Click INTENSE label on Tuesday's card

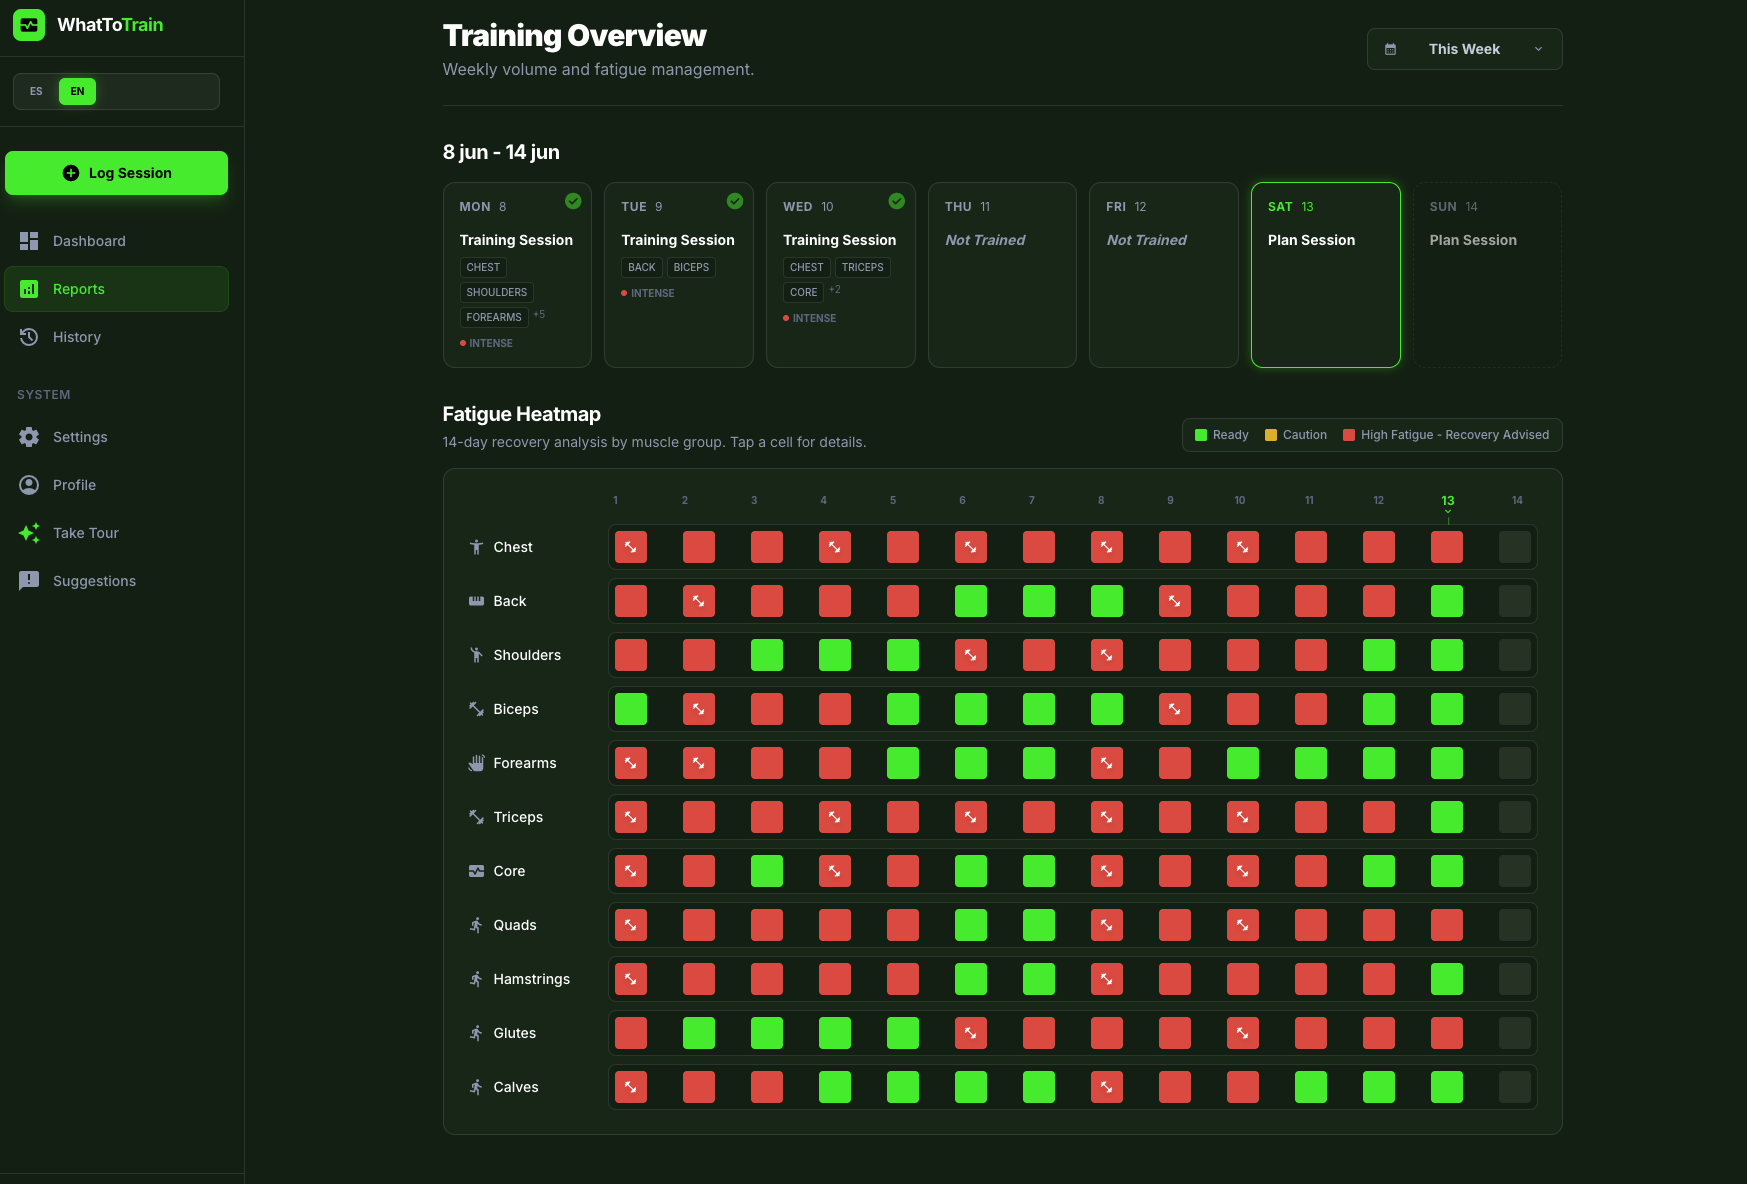pos(648,293)
